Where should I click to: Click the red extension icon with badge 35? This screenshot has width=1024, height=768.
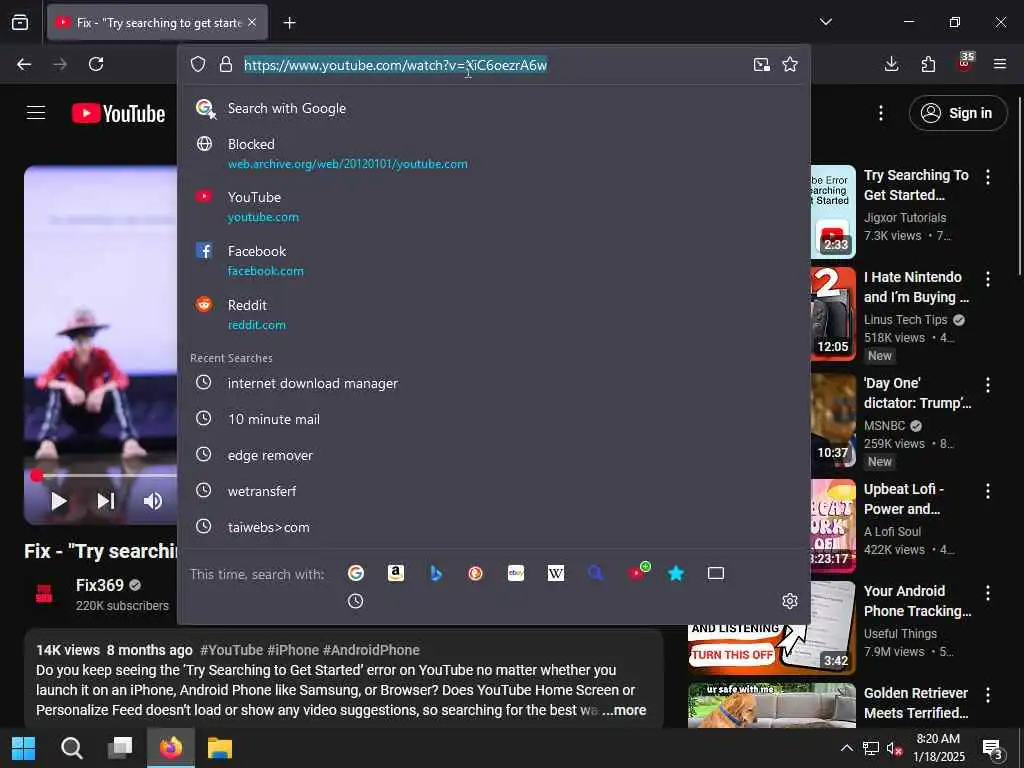coord(965,62)
